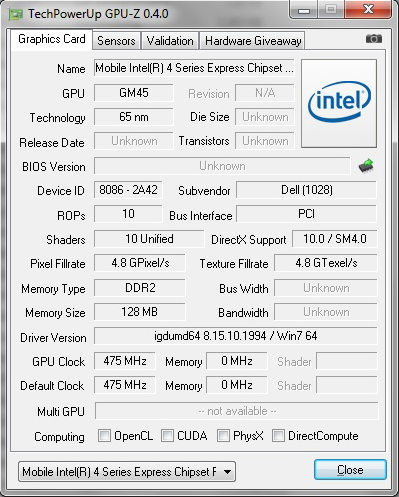Viewport: 399px width, 497px height.
Task: Select the Hardware Giveaway tab
Action: [253, 41]
